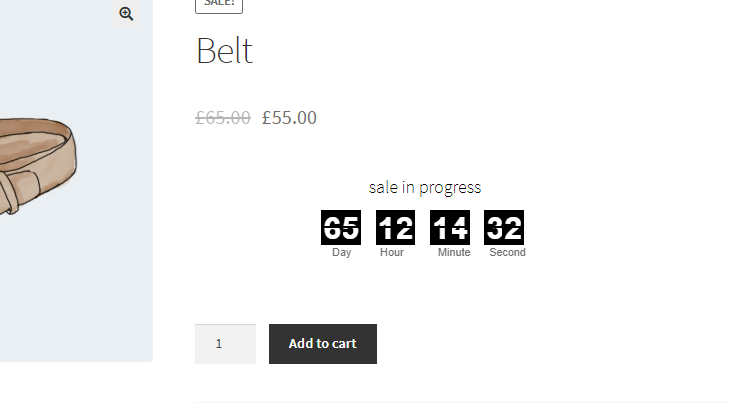This screenshot has height=416, width=730.
Task: Click the magnifier zoom icon on image
Action: 126,14
